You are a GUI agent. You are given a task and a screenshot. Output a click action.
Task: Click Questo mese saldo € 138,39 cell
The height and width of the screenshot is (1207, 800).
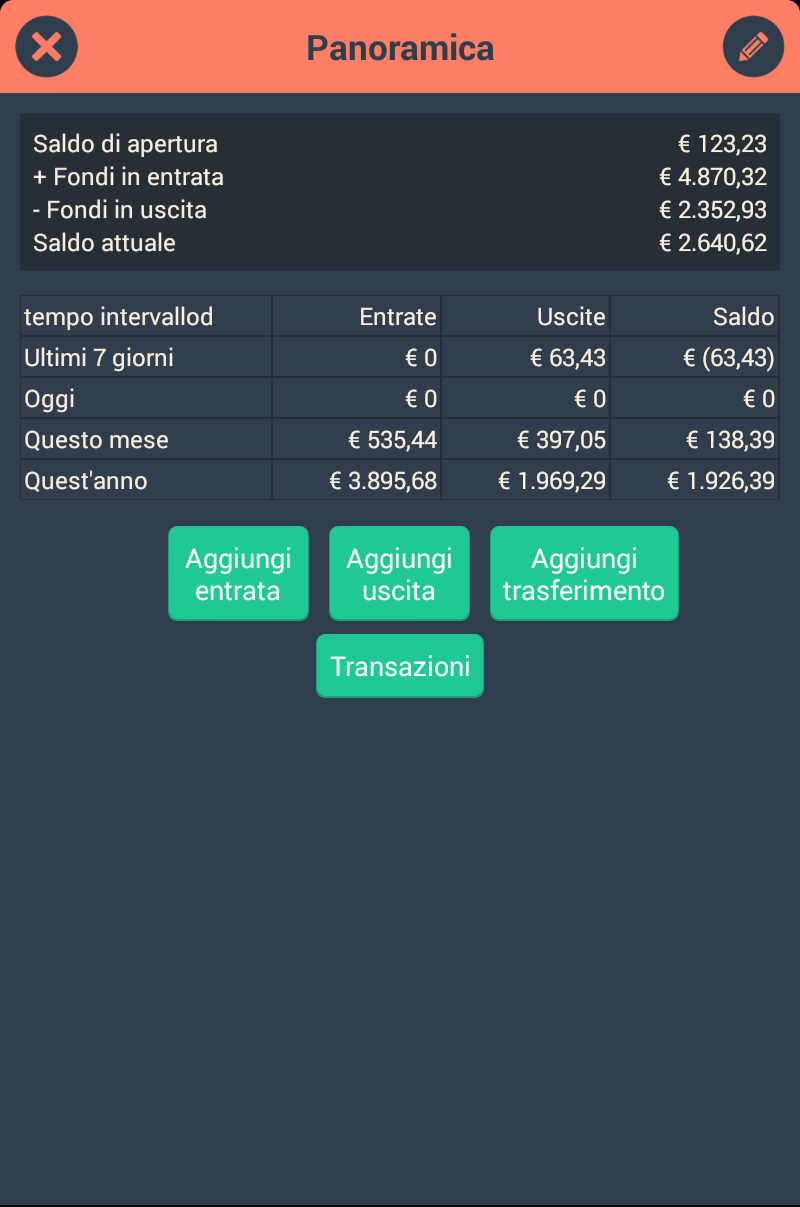695,440
